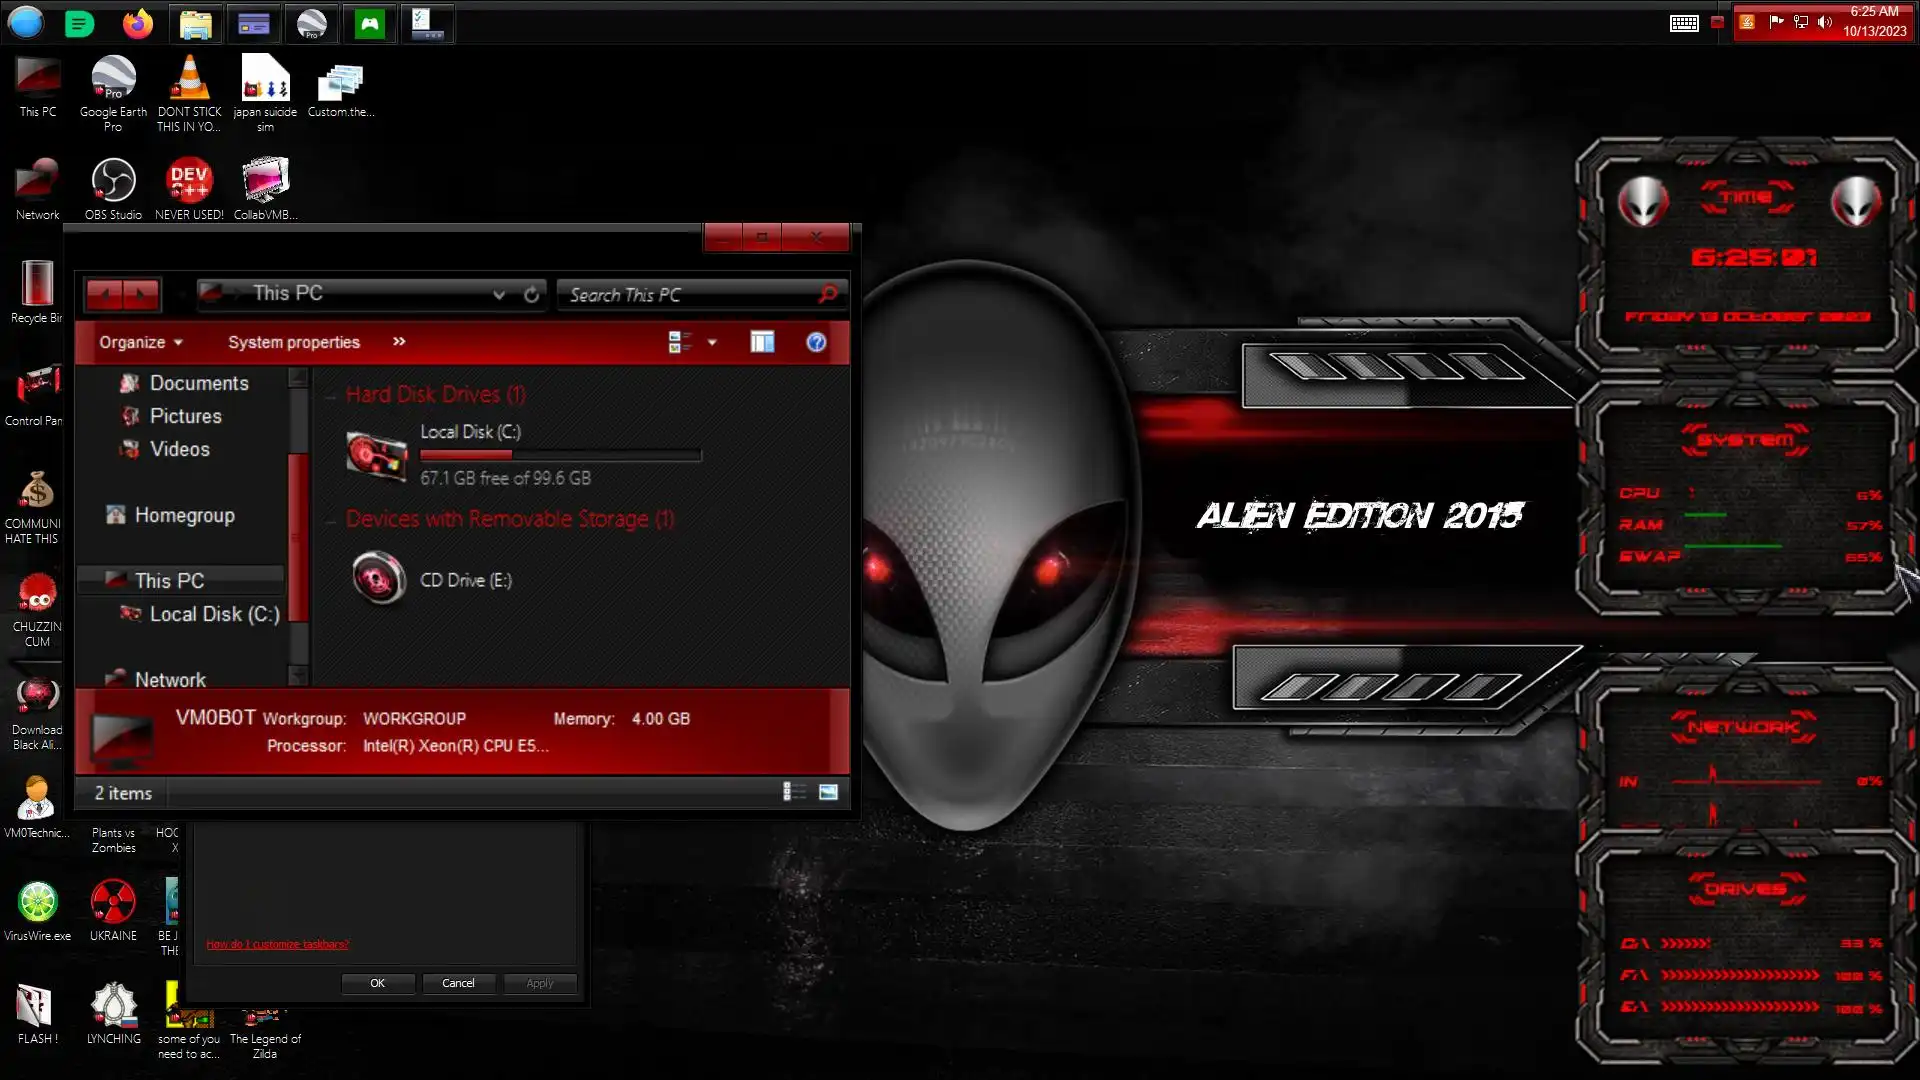The width and height of the screenshot is (1920, 1080).
Task: Toggle the preview pane icon
Action: coord(762,342)
